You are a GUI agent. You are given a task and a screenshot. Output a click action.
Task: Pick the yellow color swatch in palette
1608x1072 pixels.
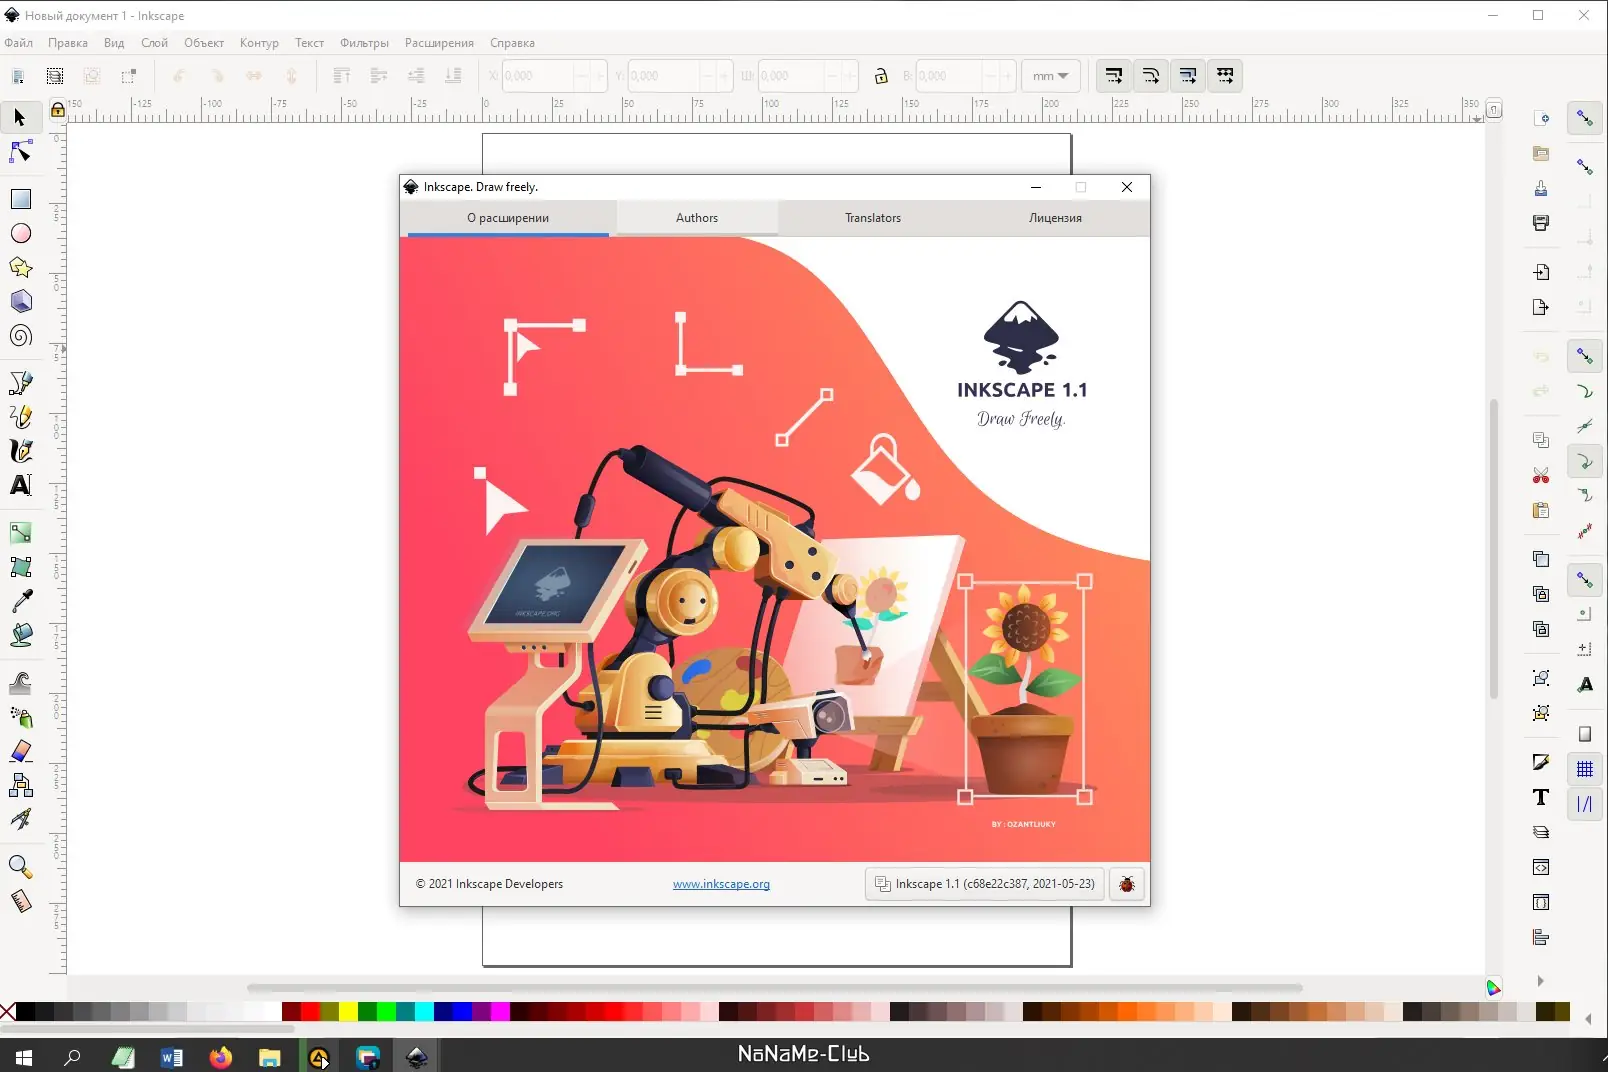coord(348,1012)
